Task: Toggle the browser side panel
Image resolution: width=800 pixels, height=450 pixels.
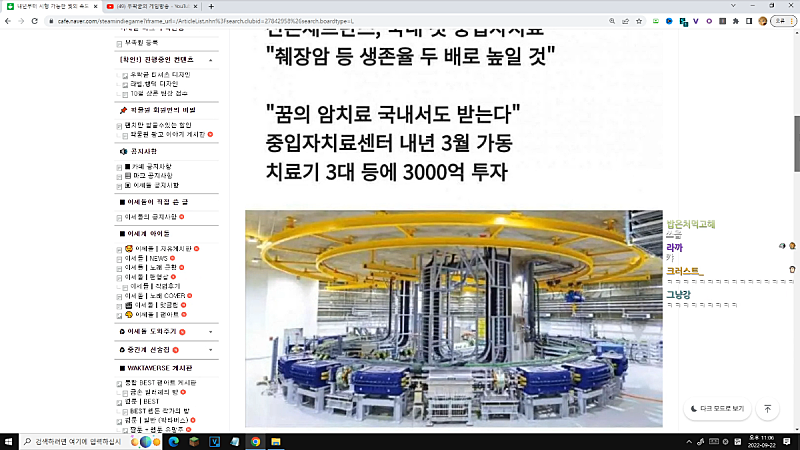Action: [749, 21]
